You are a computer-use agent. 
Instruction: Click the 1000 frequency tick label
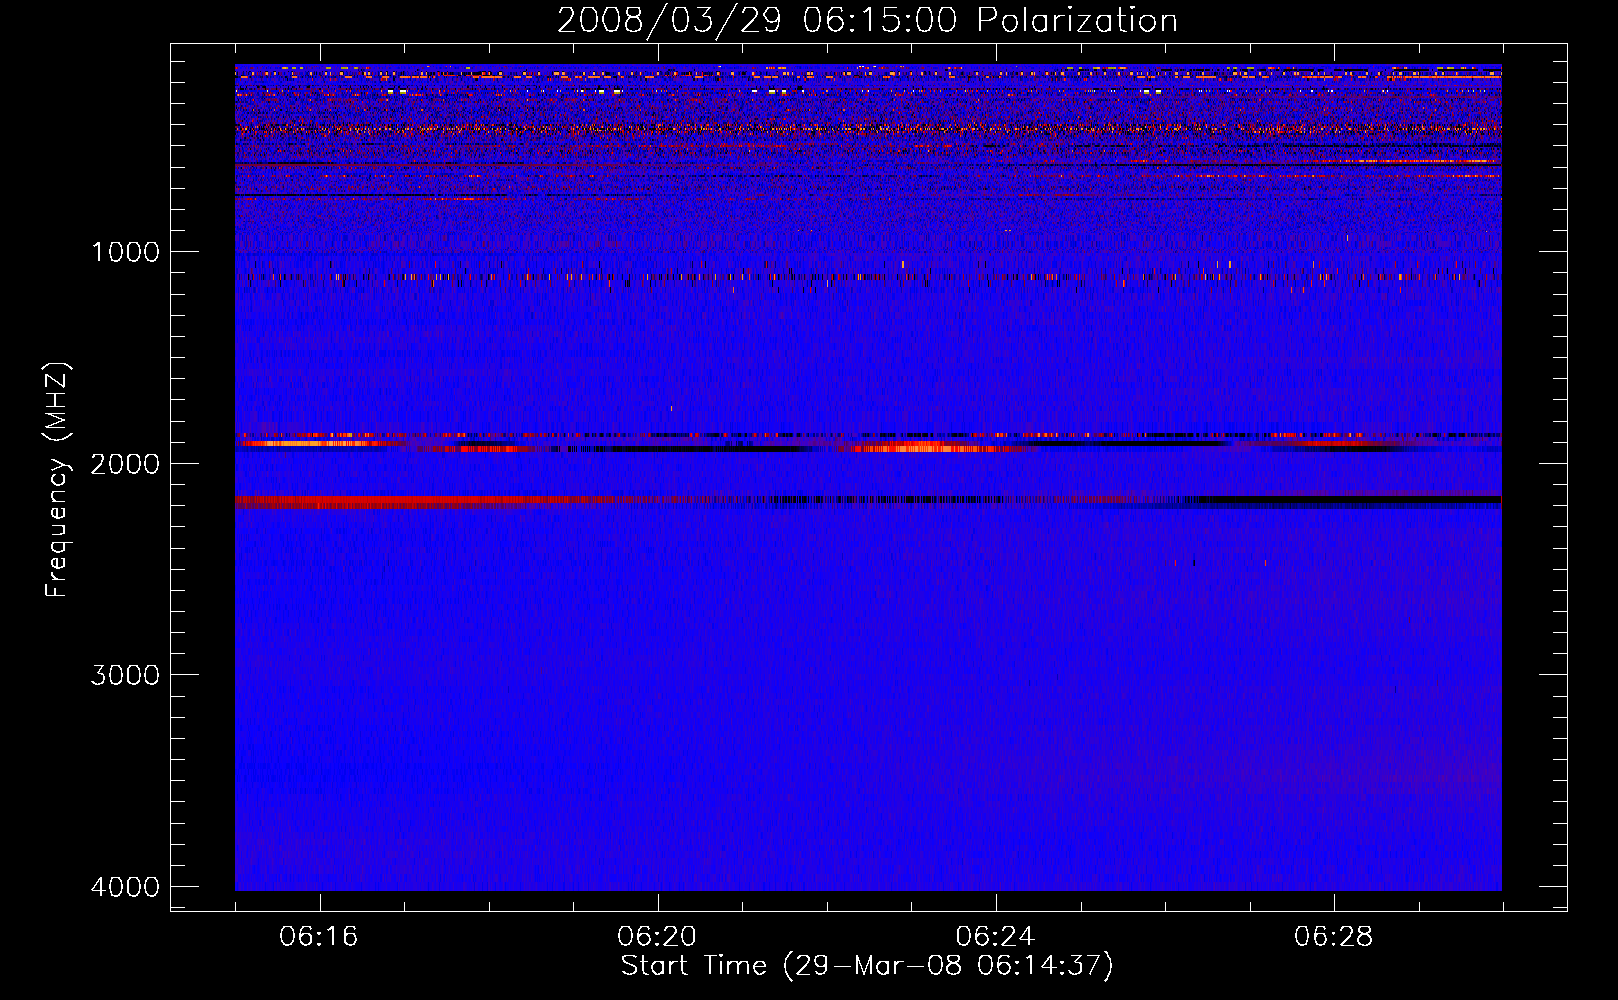[x=125, y=251]
